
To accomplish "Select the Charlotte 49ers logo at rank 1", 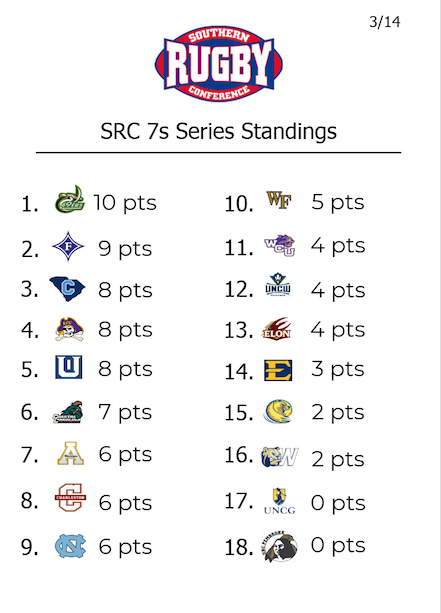I will click(x=70, y=199).
